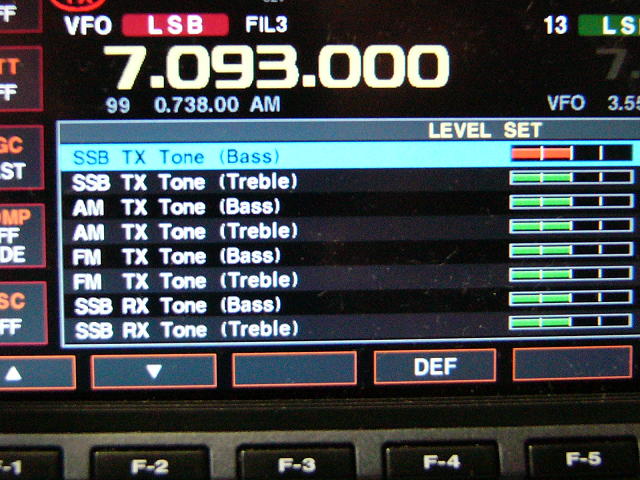Toggle the ATT attenuator button
640x480 pixels.
coord(20,77)
